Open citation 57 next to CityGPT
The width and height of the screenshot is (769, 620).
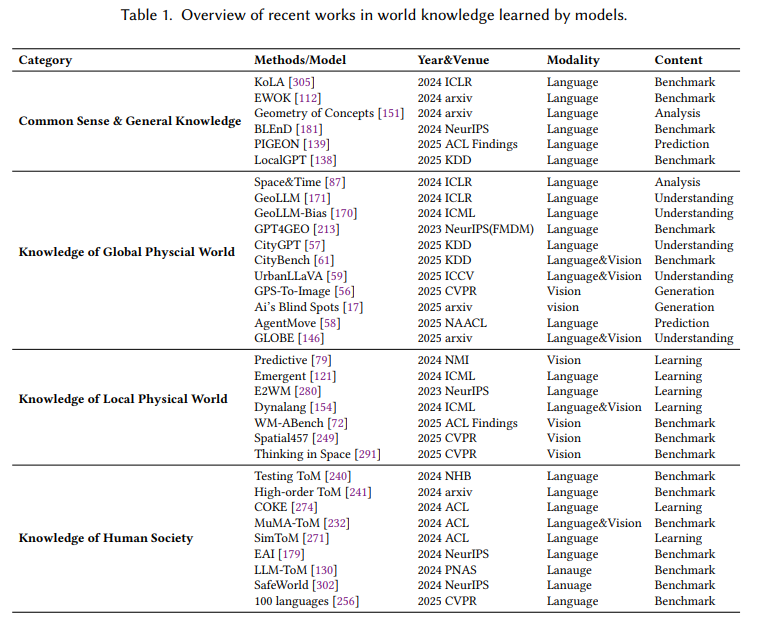coord(314,245)
